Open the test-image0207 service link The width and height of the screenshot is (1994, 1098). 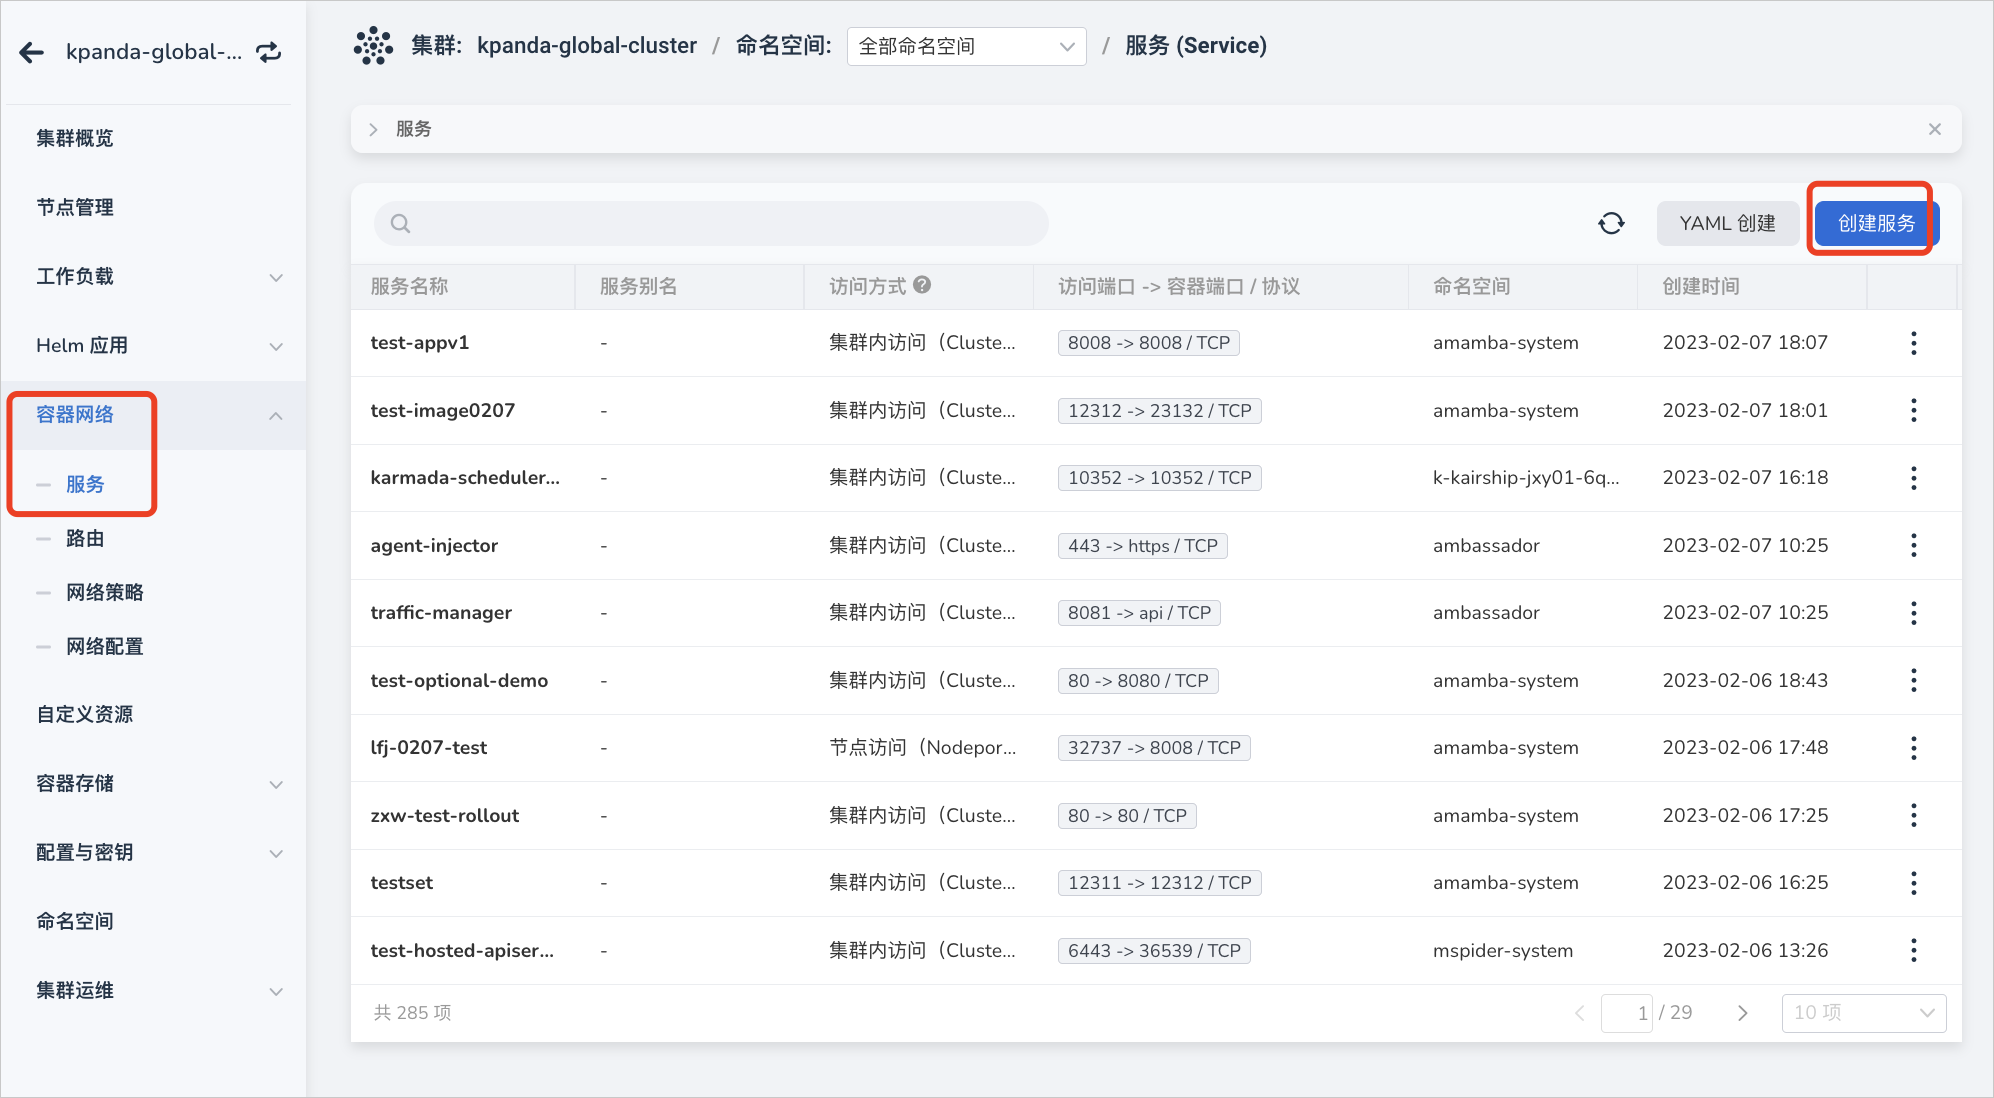443,410
